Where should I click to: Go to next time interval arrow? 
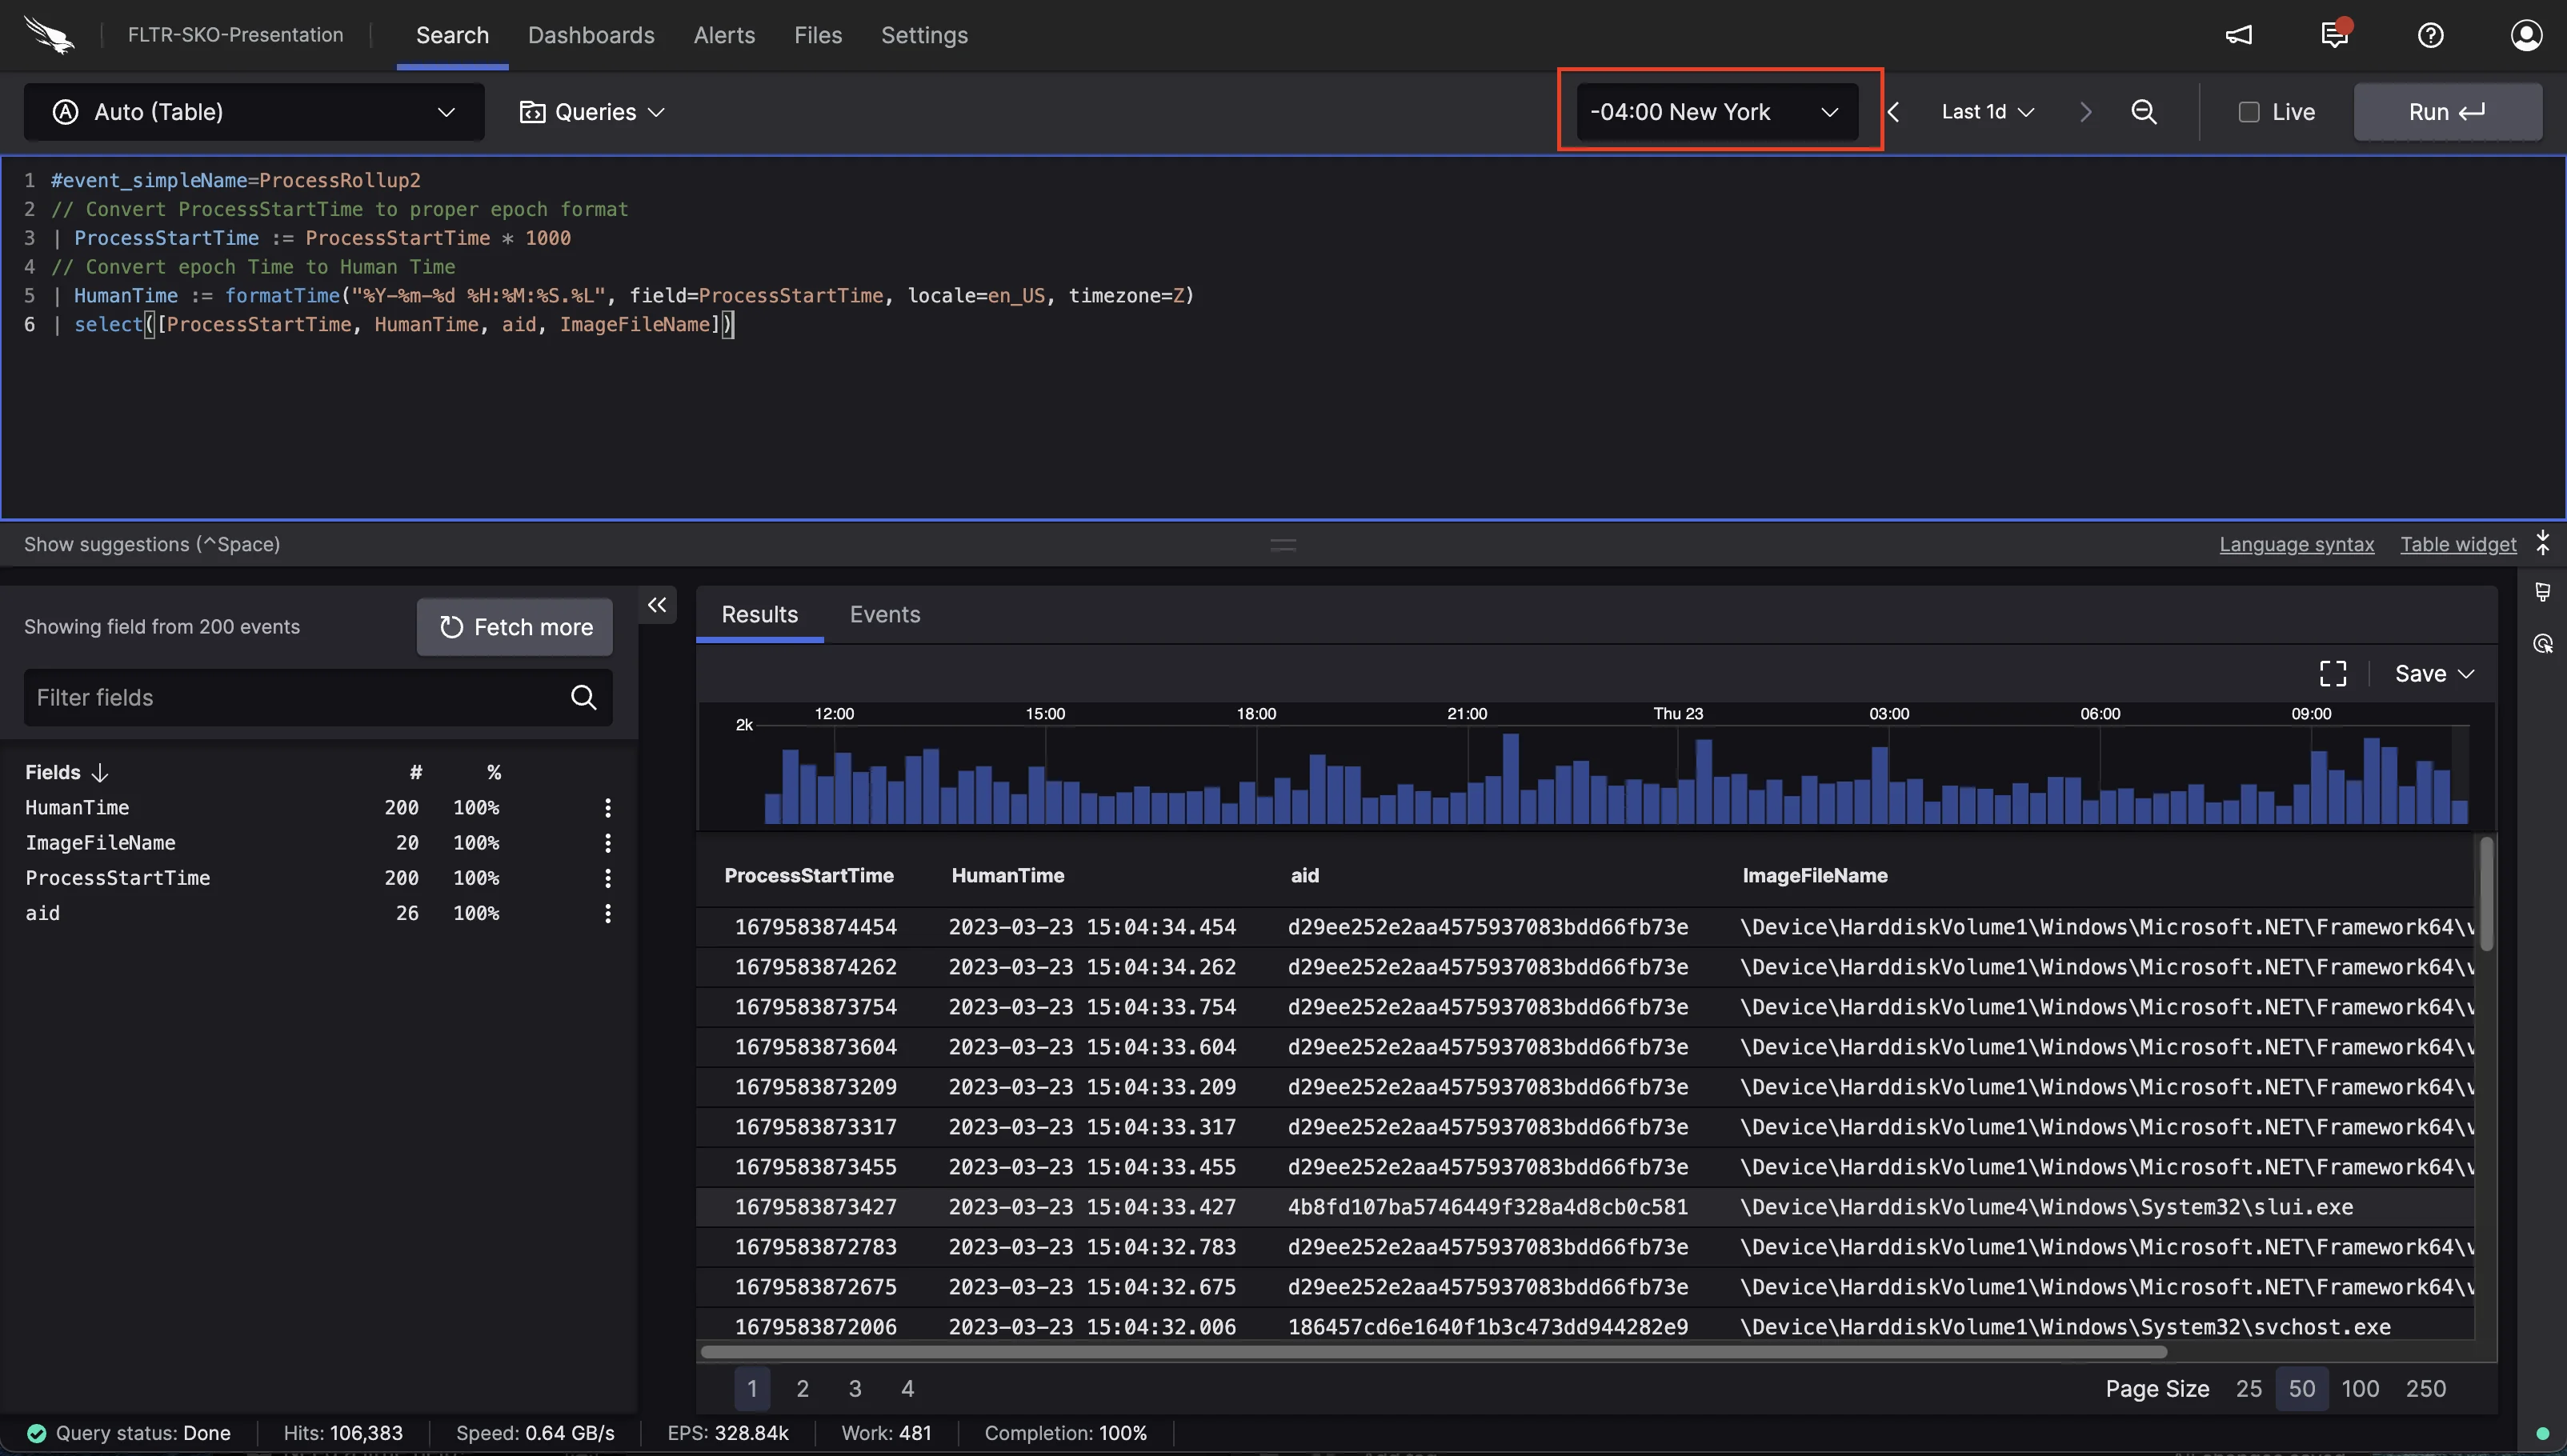point(2085,112)
